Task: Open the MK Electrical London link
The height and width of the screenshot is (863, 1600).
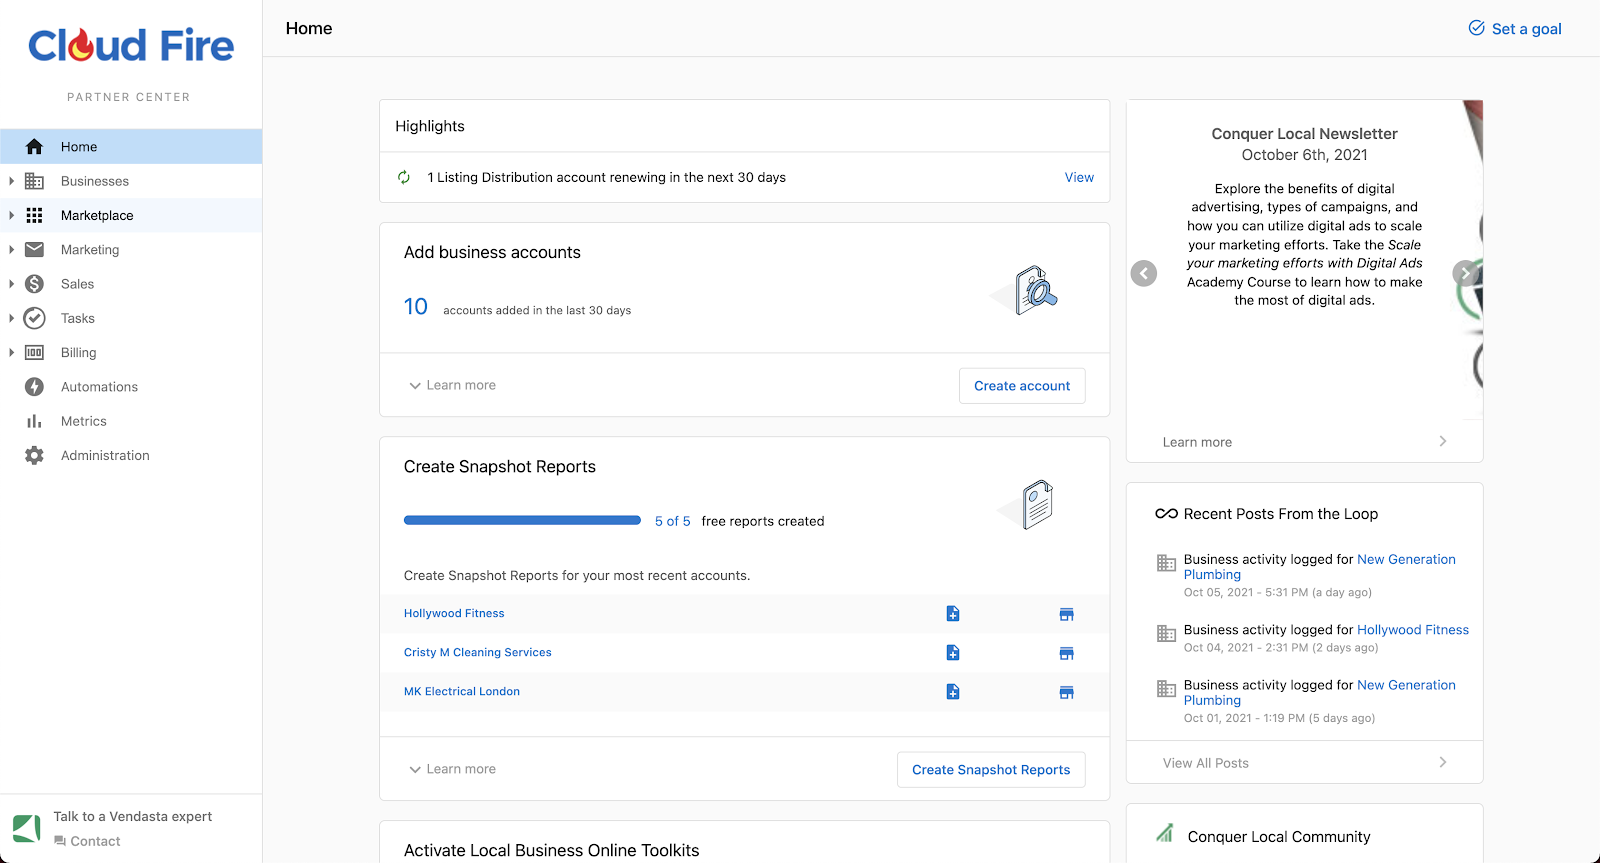Action: [x=462, y=691]
